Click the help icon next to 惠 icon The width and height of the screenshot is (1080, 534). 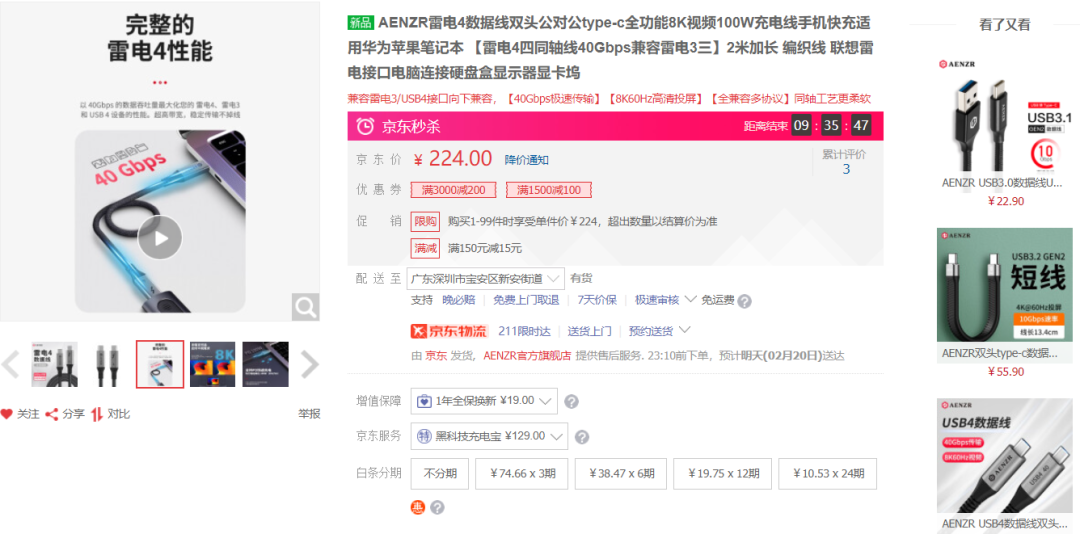437,508
